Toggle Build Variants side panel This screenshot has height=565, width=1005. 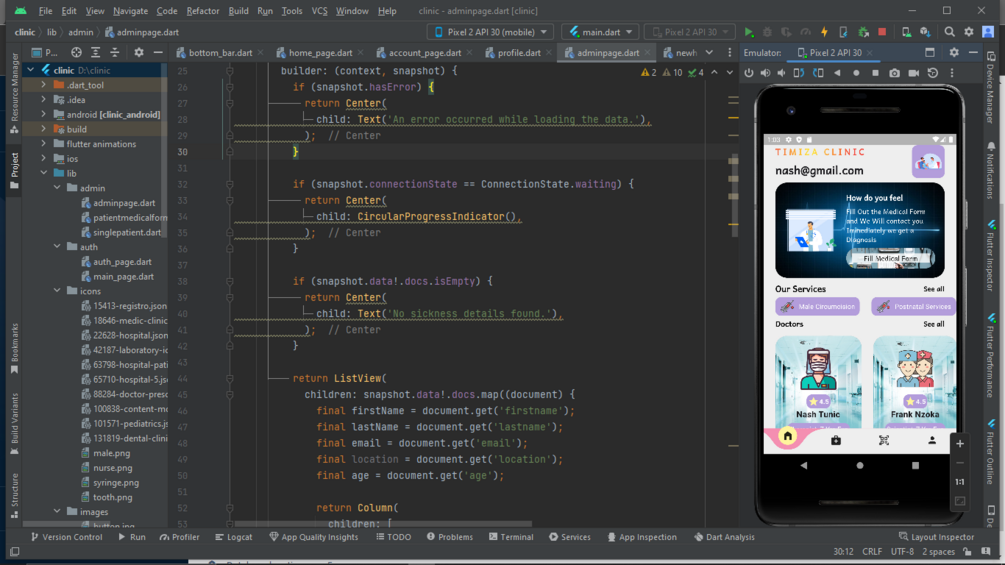14,424
